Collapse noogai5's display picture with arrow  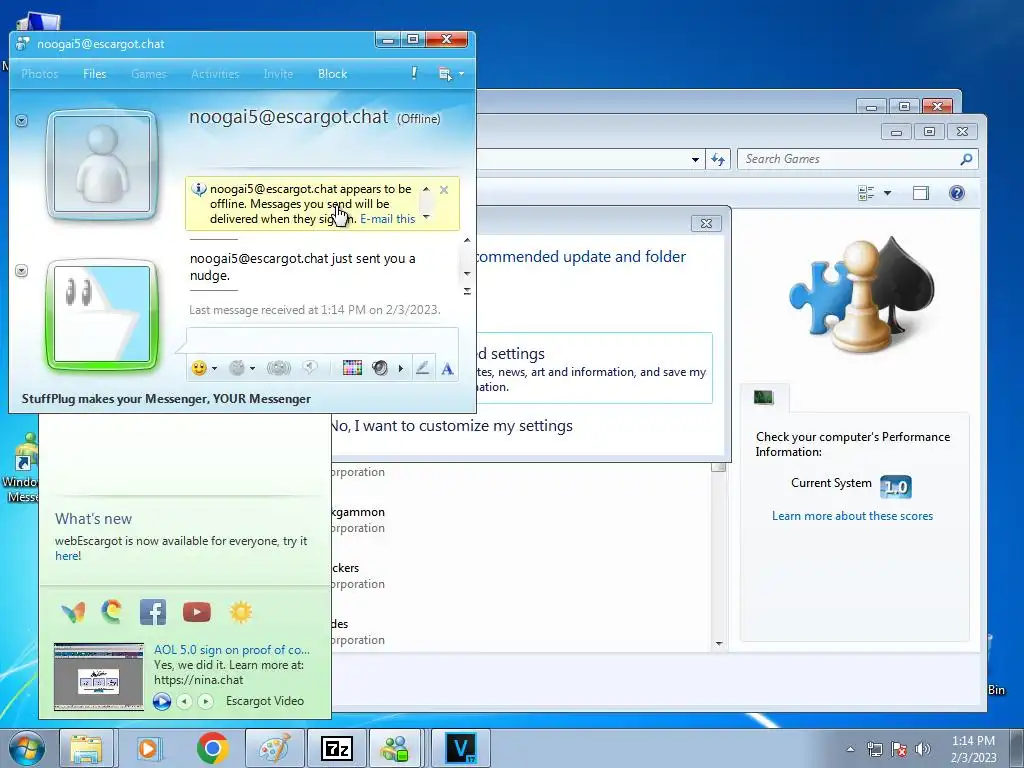22,121
